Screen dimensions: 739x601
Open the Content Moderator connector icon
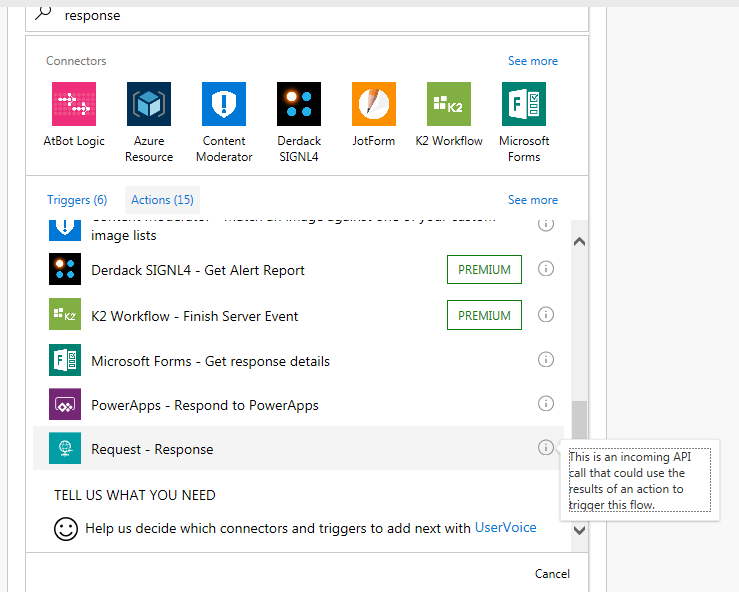tap(224, 104)
